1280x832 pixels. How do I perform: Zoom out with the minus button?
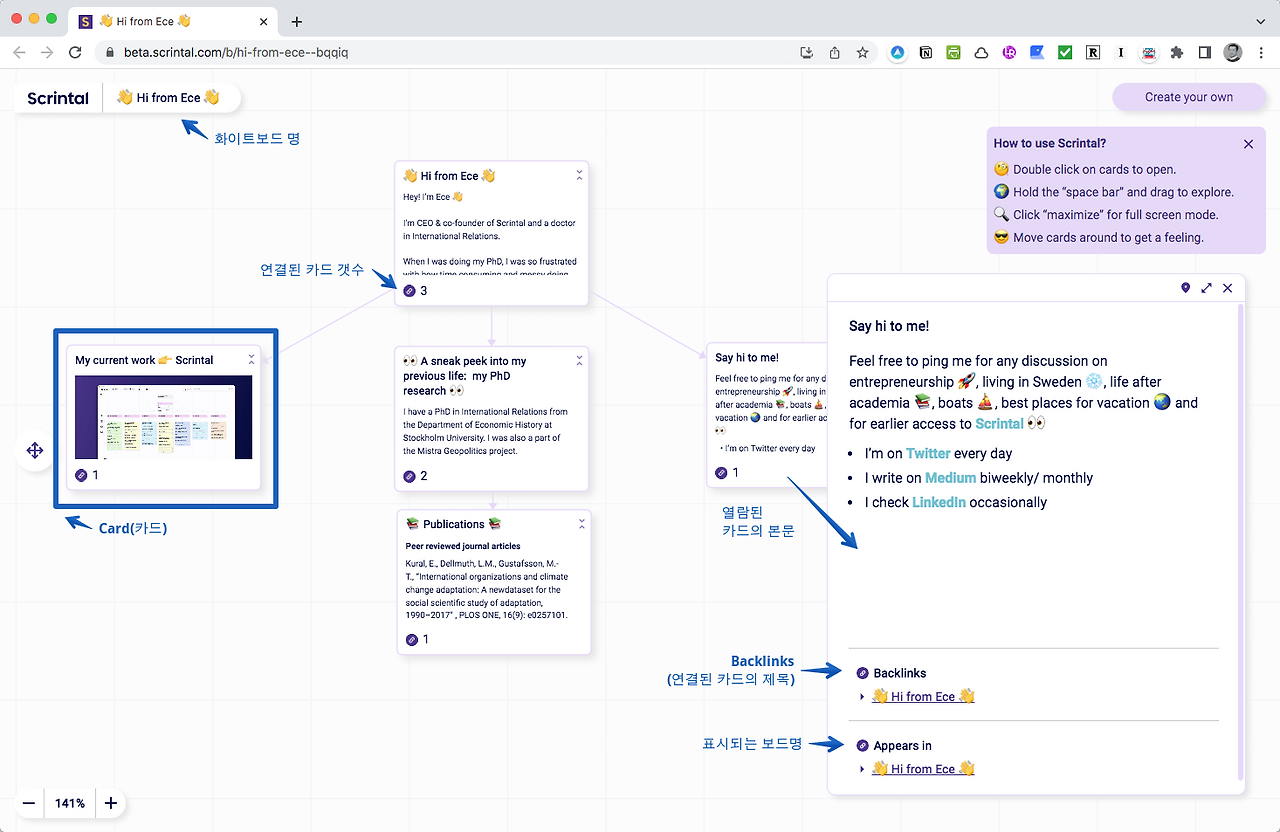click(x=29, y=803)
